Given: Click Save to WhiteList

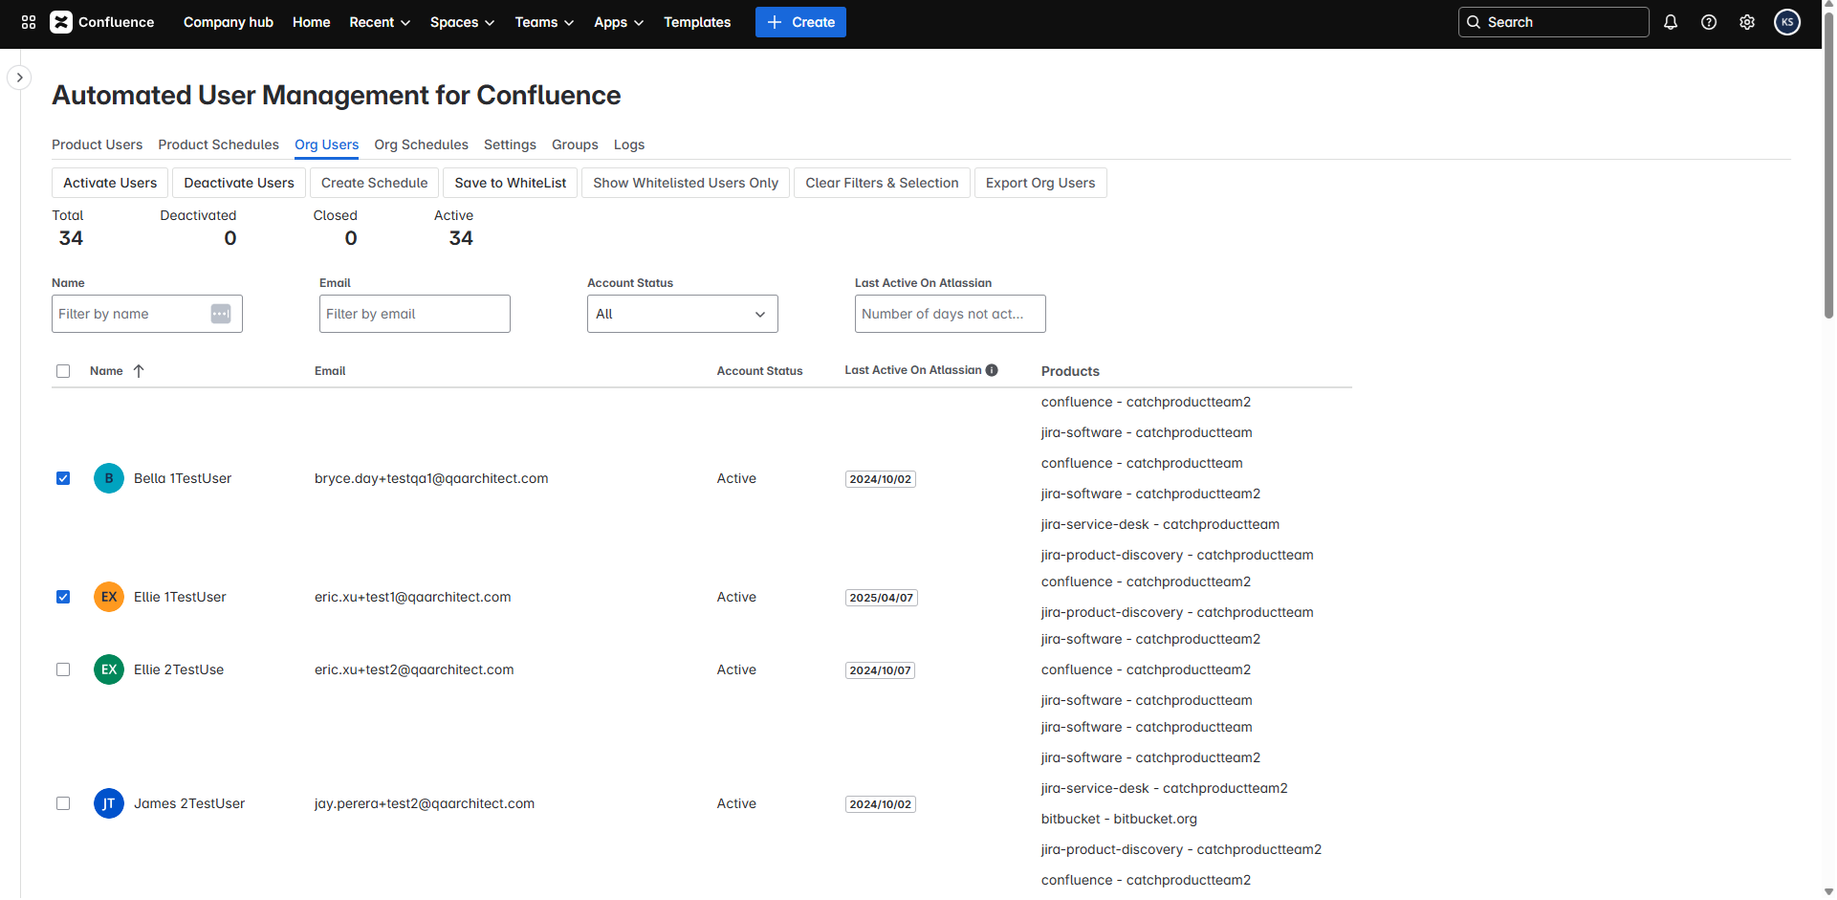Looking at the screenshot, I should pyautogui.click(x=510, y=183).
